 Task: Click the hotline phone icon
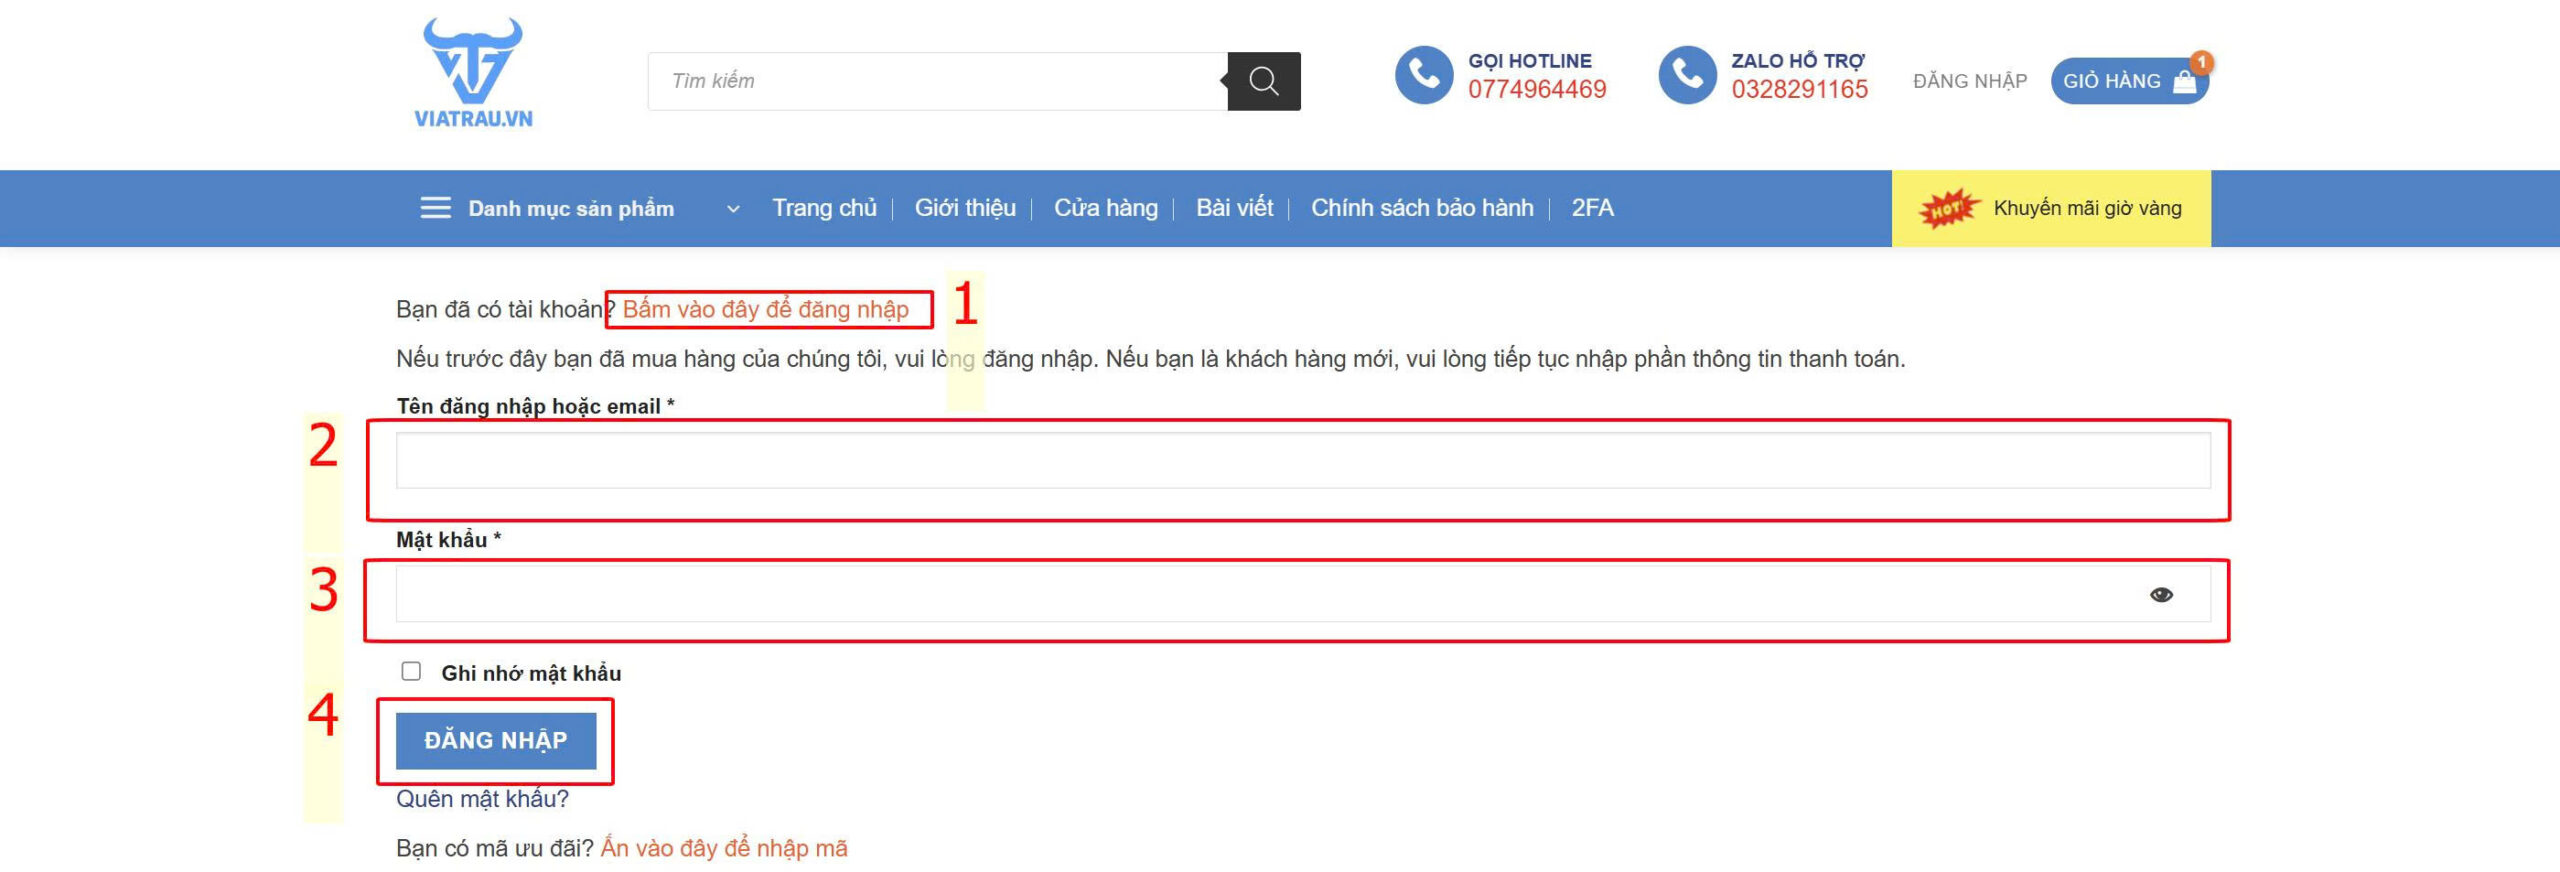tap(1424, 75)
